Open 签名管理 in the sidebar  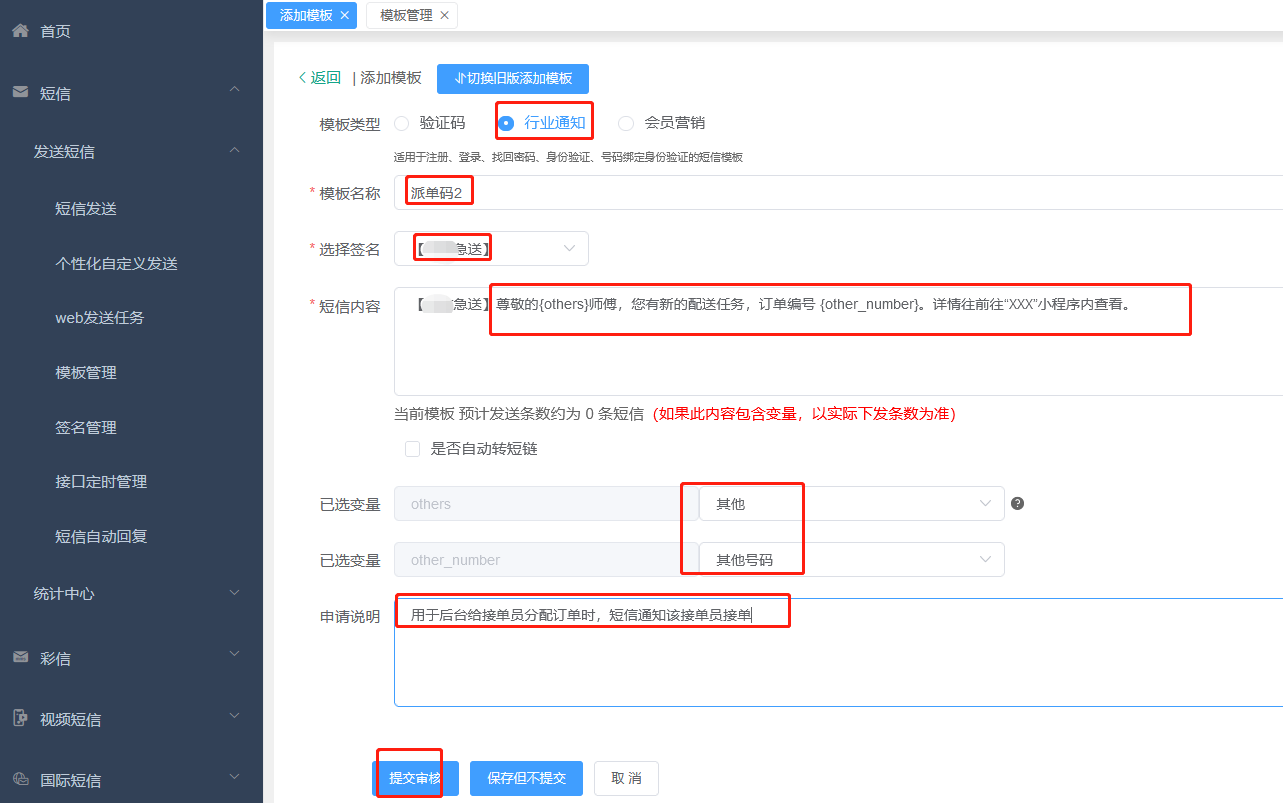point(86,428)
